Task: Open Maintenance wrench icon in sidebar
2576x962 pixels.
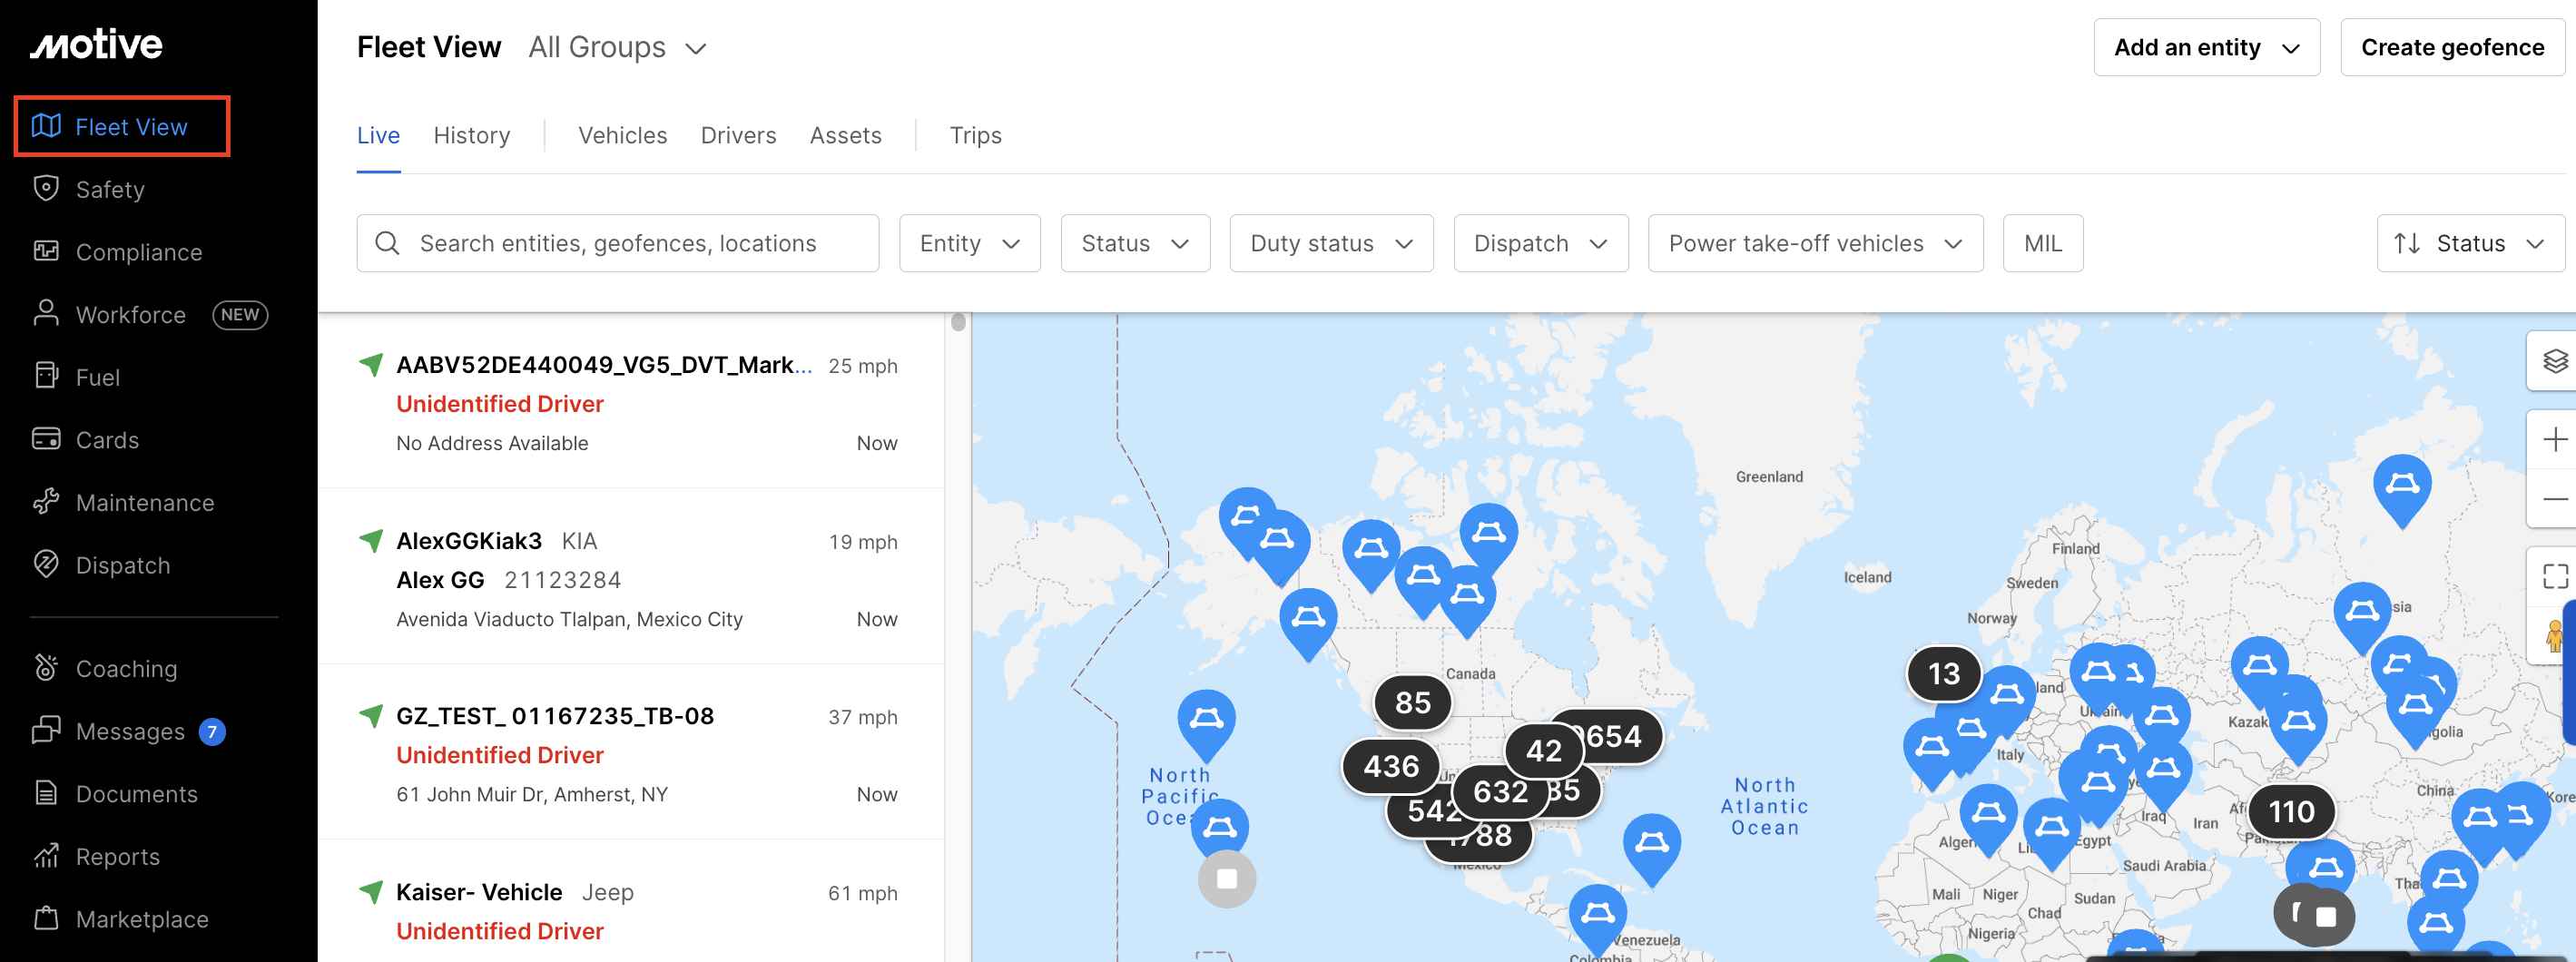Action: 46,502
